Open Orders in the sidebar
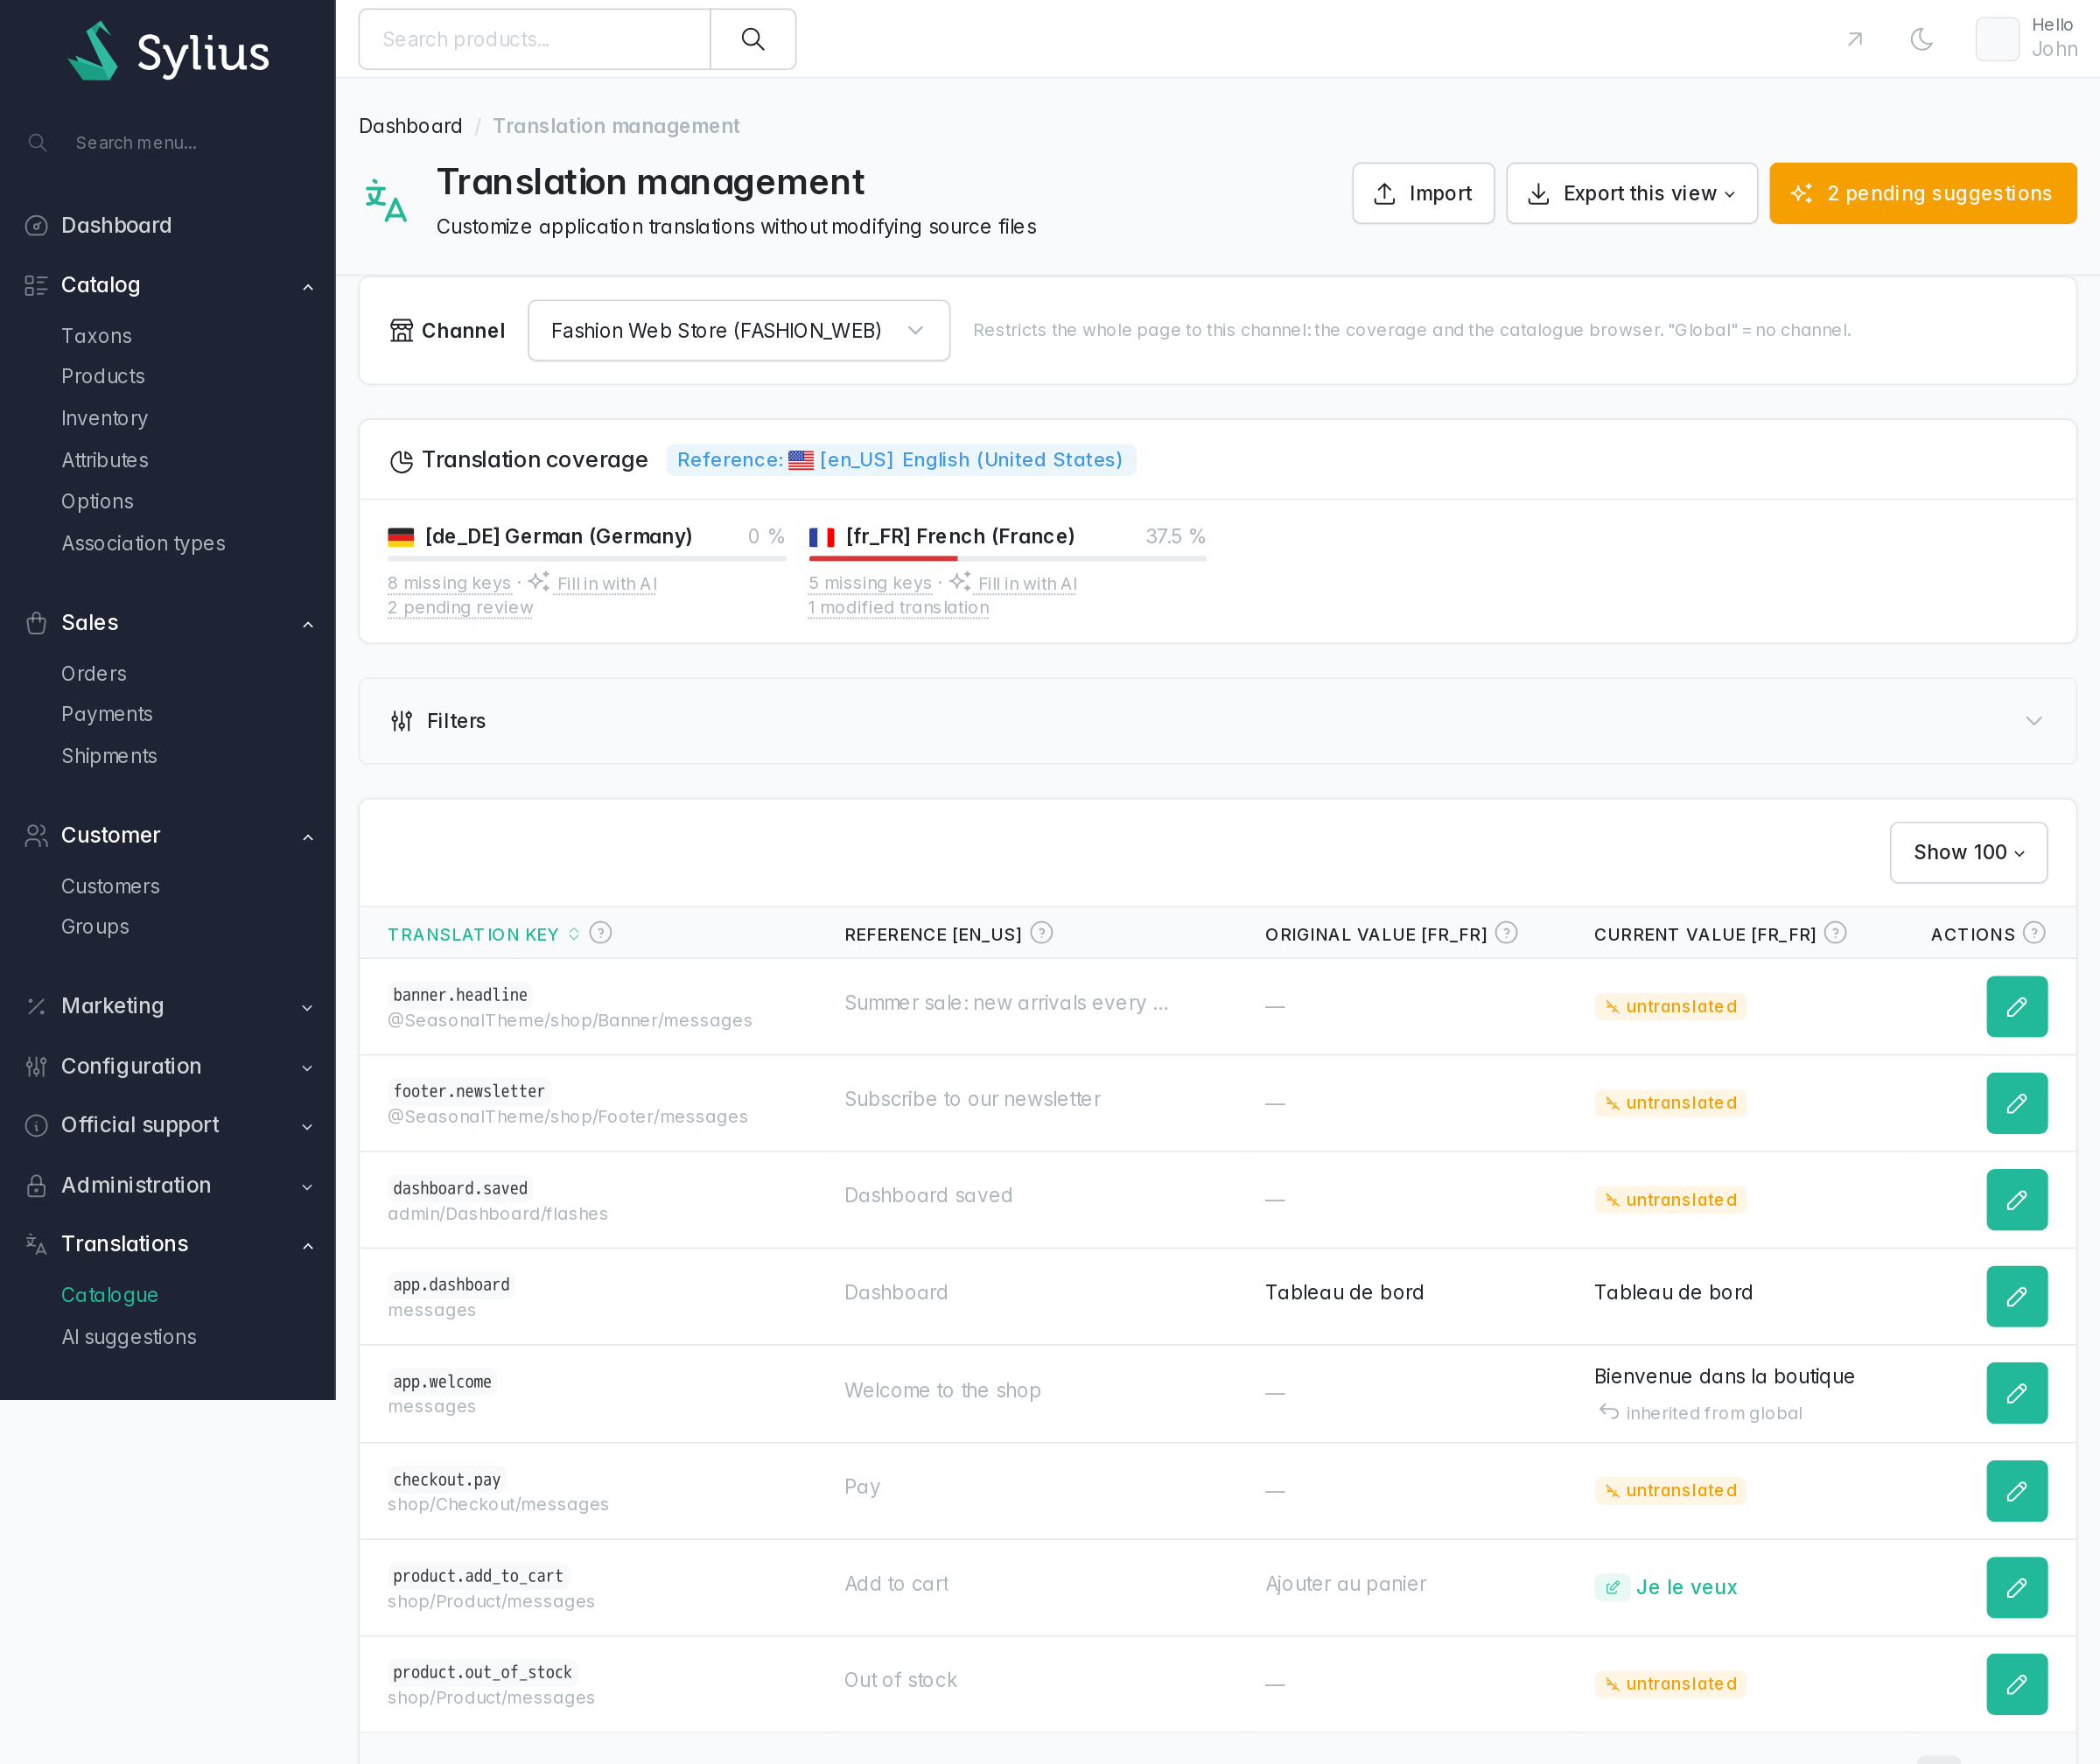Screen dimensions: 2100x1764 [x=94, y=673]
